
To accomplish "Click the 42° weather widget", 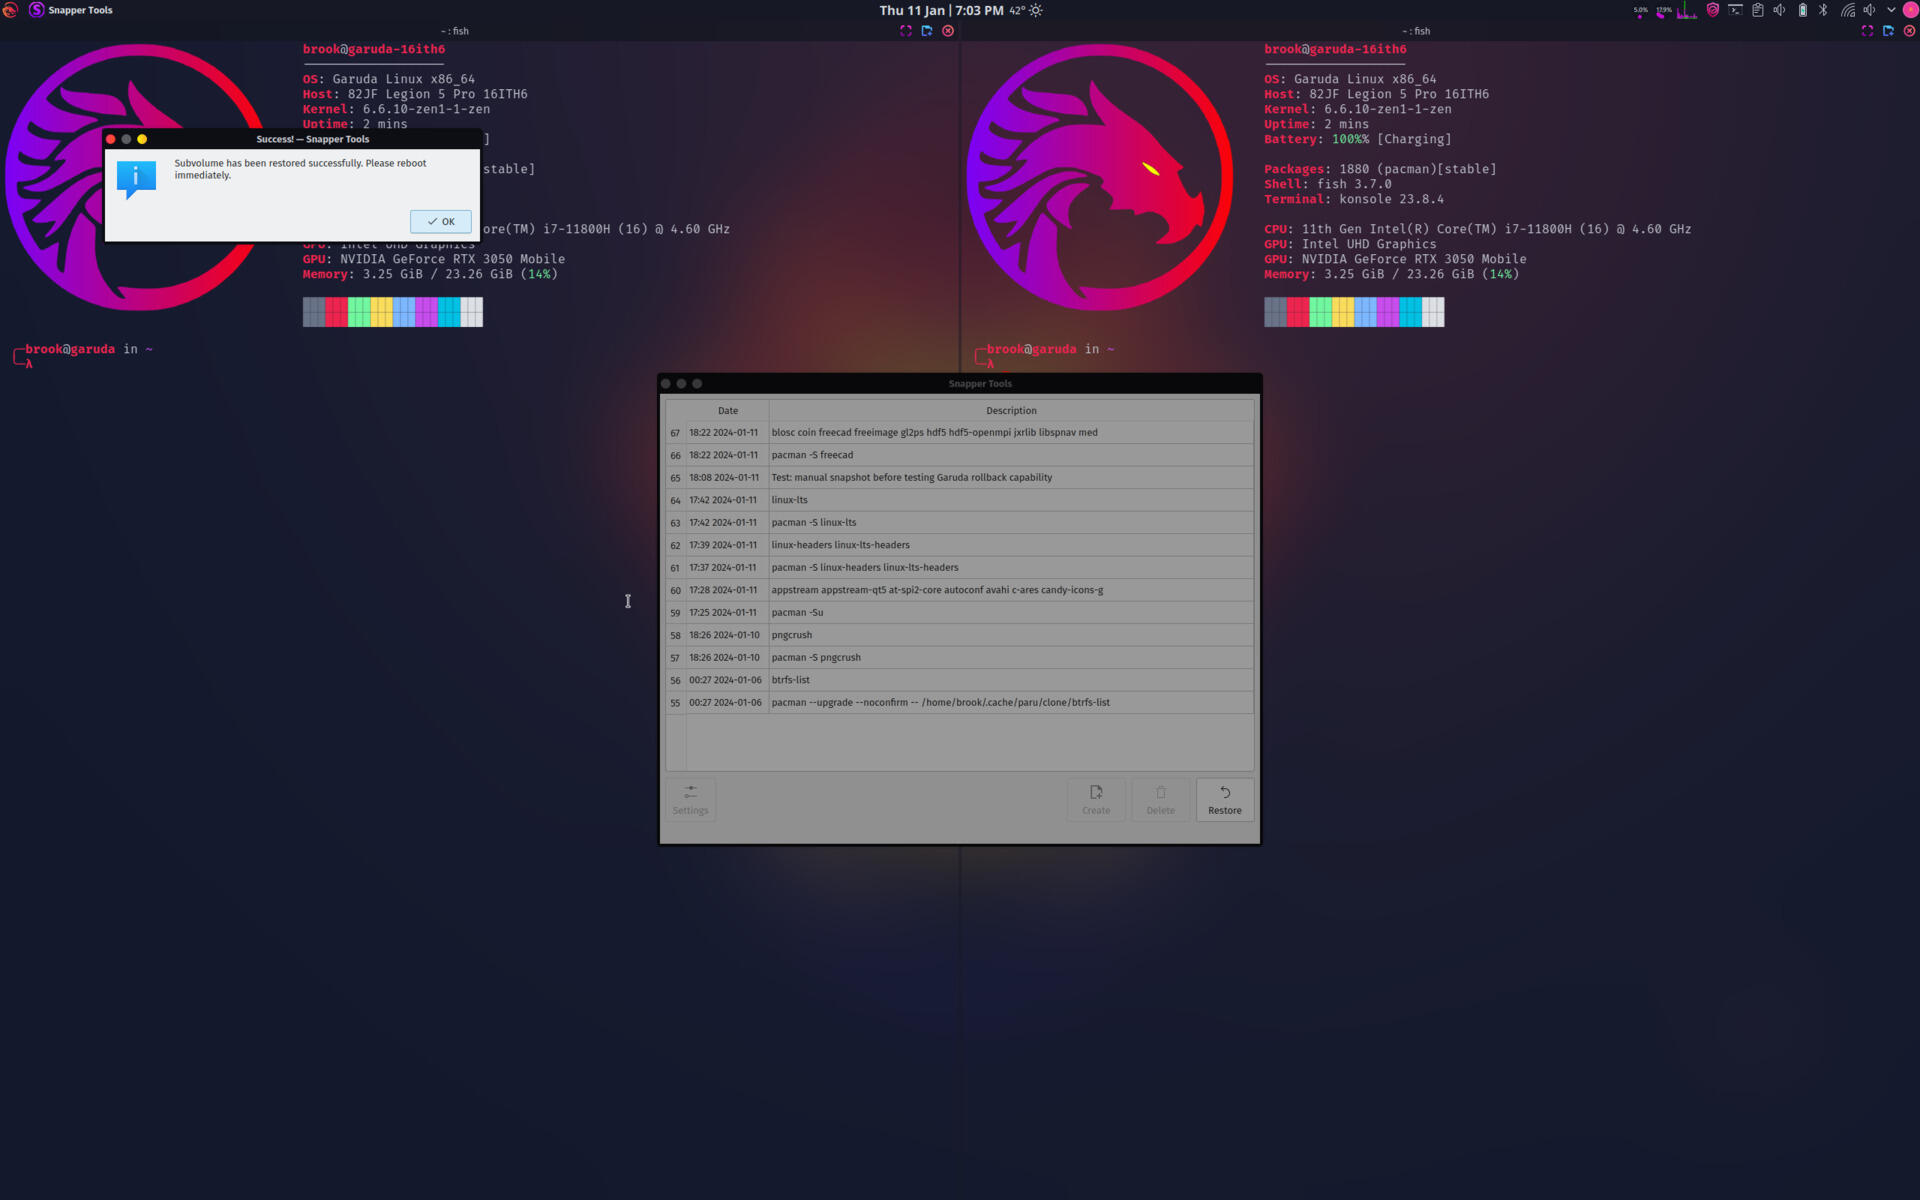I will pyautogui.click(x=1016, y=10).
